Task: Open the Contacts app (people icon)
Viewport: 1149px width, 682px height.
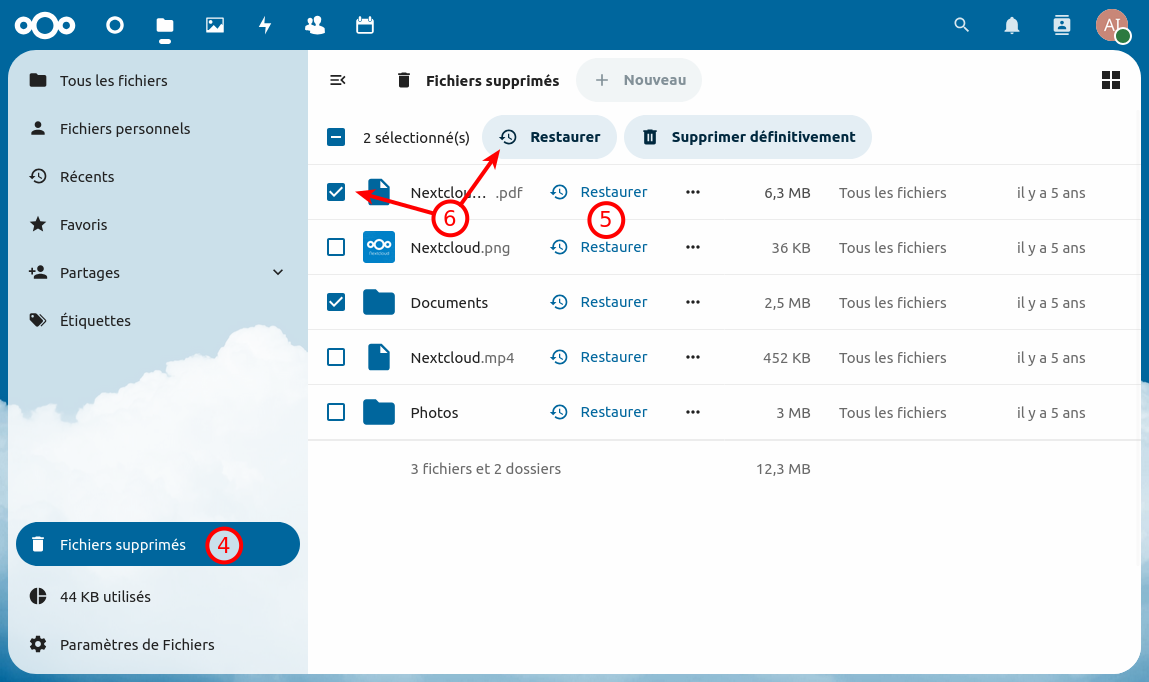Action: [x=314, y=25]
